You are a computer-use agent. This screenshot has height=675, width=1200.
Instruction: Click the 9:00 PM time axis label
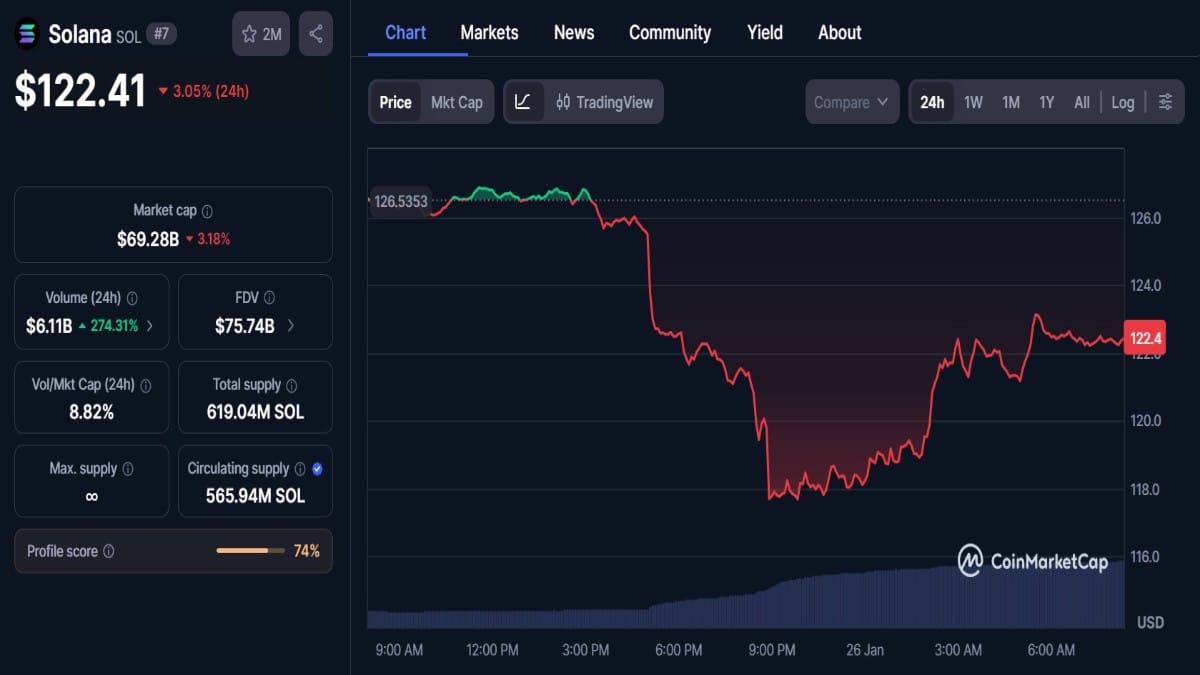click(x=772, y=650)
